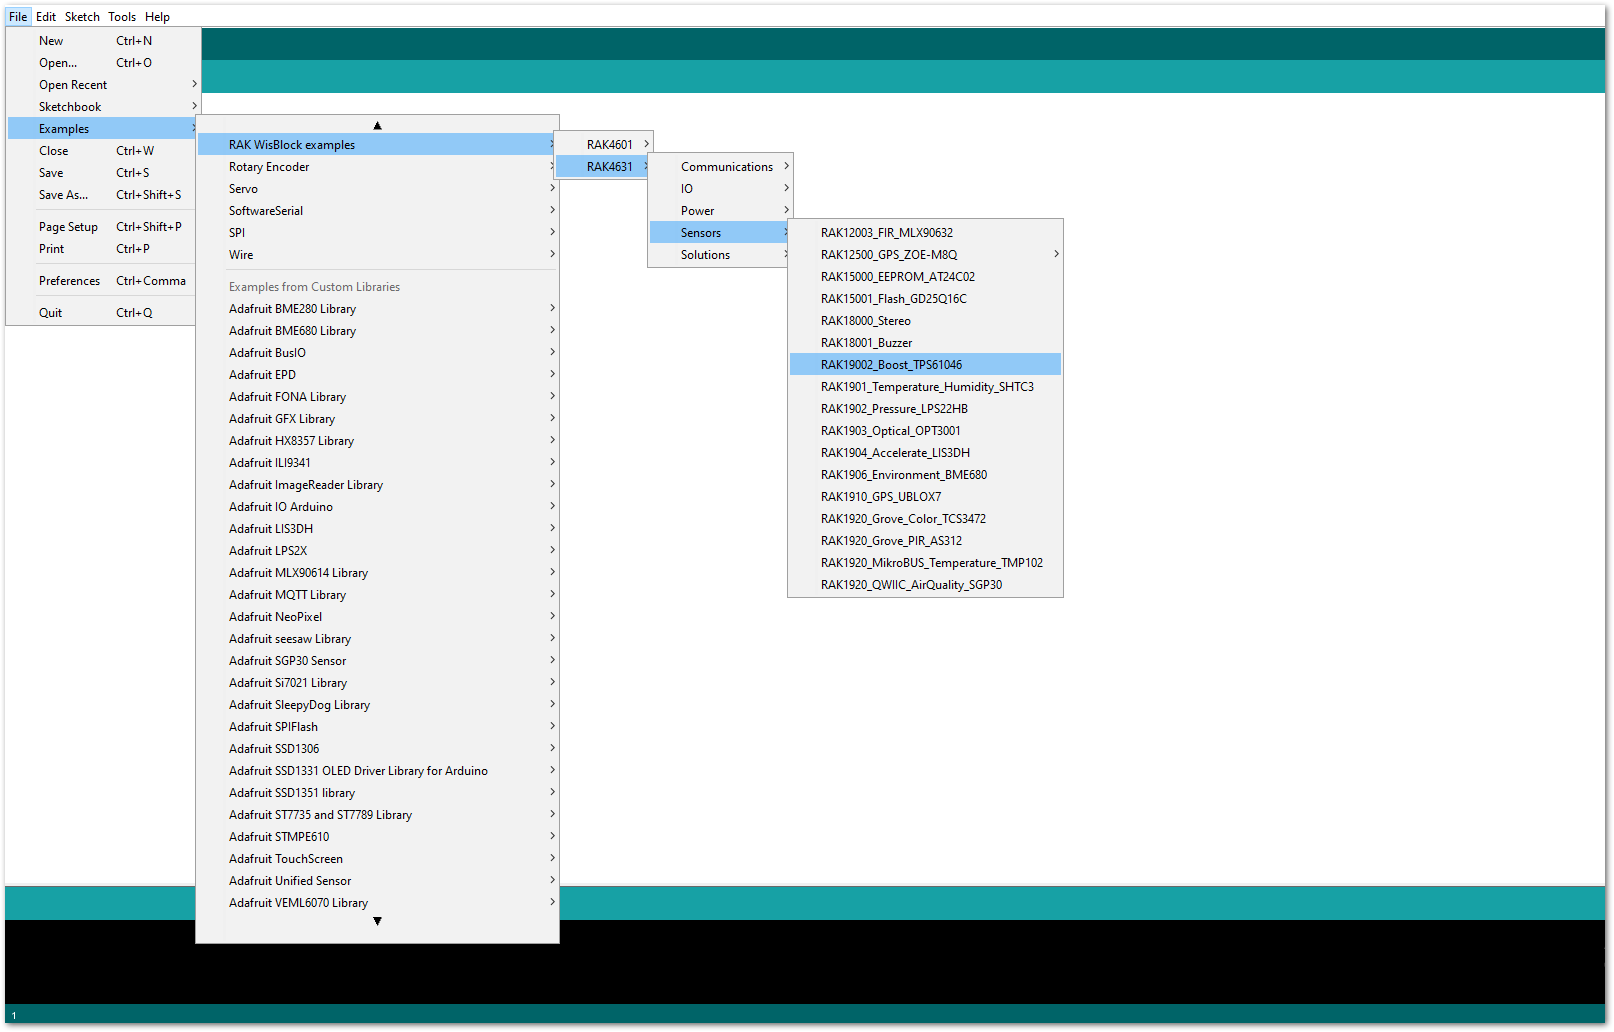This screenshot has width=1614, height=1032.
Task: Open RAK12003_FIR_MLX90632 example
Action: (x=925, y=233)
